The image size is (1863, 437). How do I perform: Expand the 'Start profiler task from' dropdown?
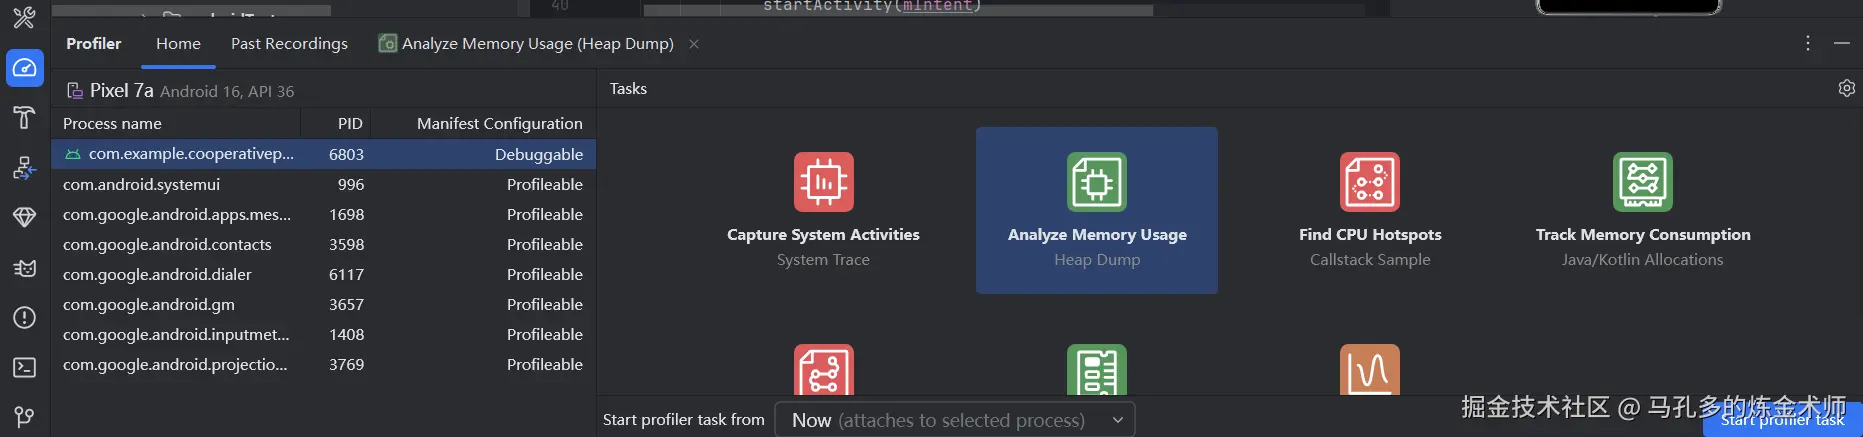pyautogui.click(x=955, y=420)
